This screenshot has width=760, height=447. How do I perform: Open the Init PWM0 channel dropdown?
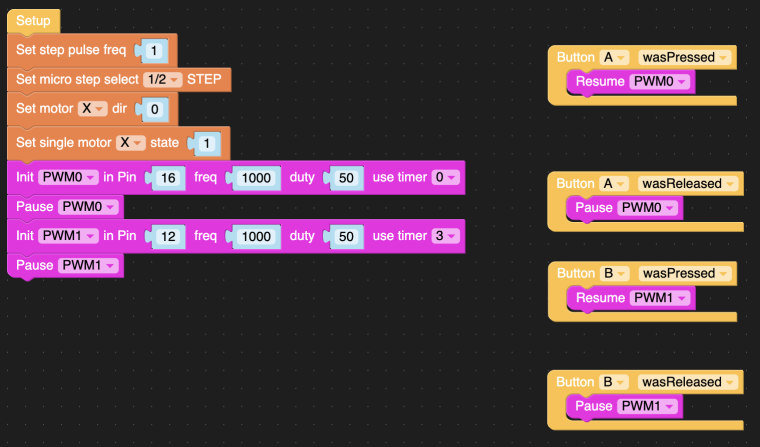click(68, 177)
